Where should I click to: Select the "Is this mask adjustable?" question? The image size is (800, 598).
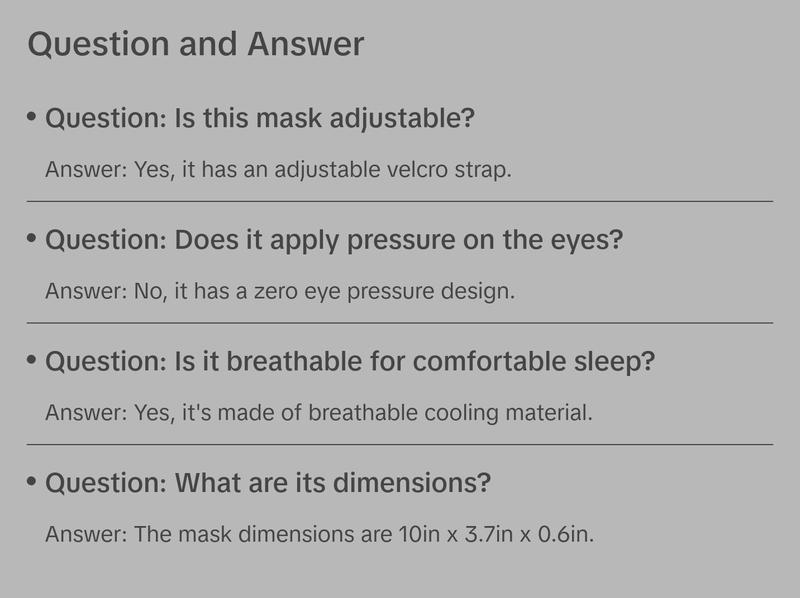click(260, 119)
